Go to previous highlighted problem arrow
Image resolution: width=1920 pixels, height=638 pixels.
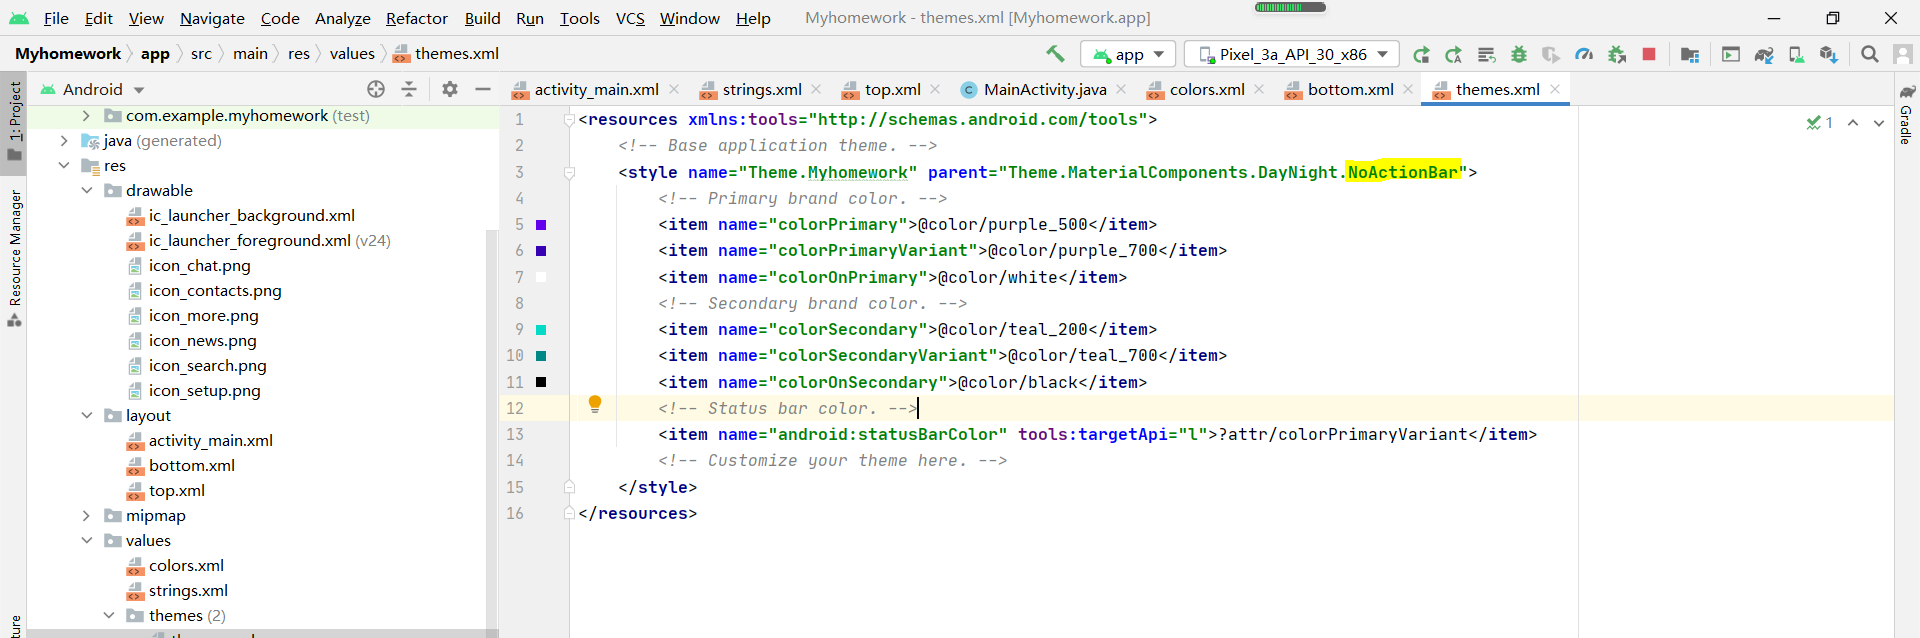[1853, 122]
